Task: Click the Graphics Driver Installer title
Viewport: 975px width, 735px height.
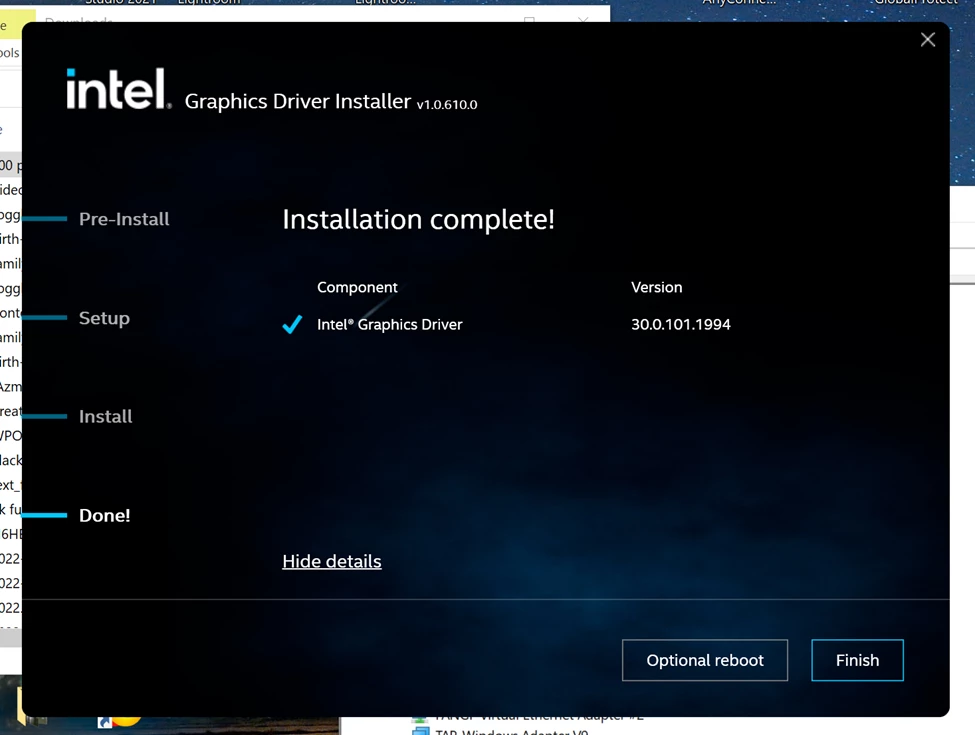Action: point(298,101)
